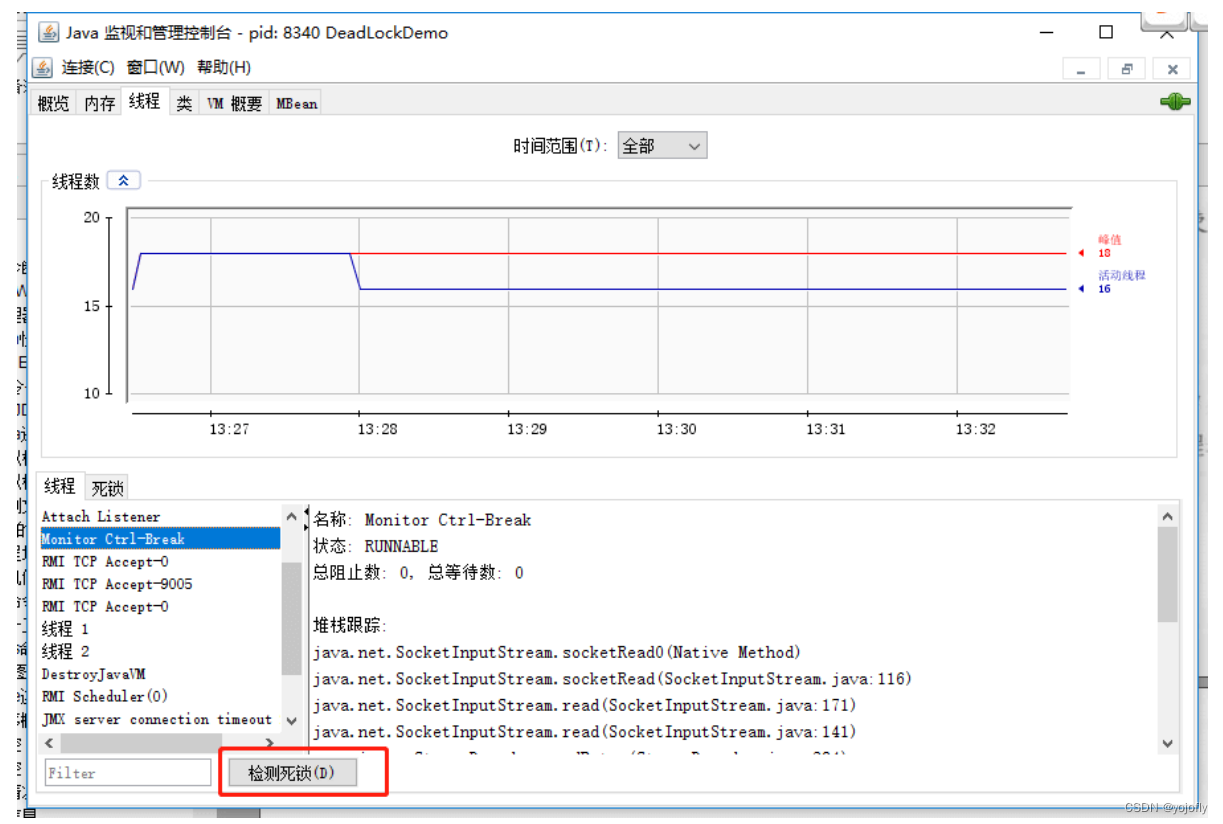The width and height of the screenshot is (1223, 824).
Task: Click the socketRead0(Native Method) stack line
Action: 557,652
